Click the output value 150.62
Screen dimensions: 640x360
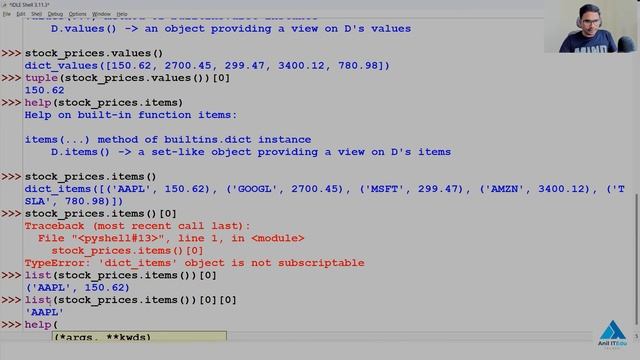[x=44, y=90]
